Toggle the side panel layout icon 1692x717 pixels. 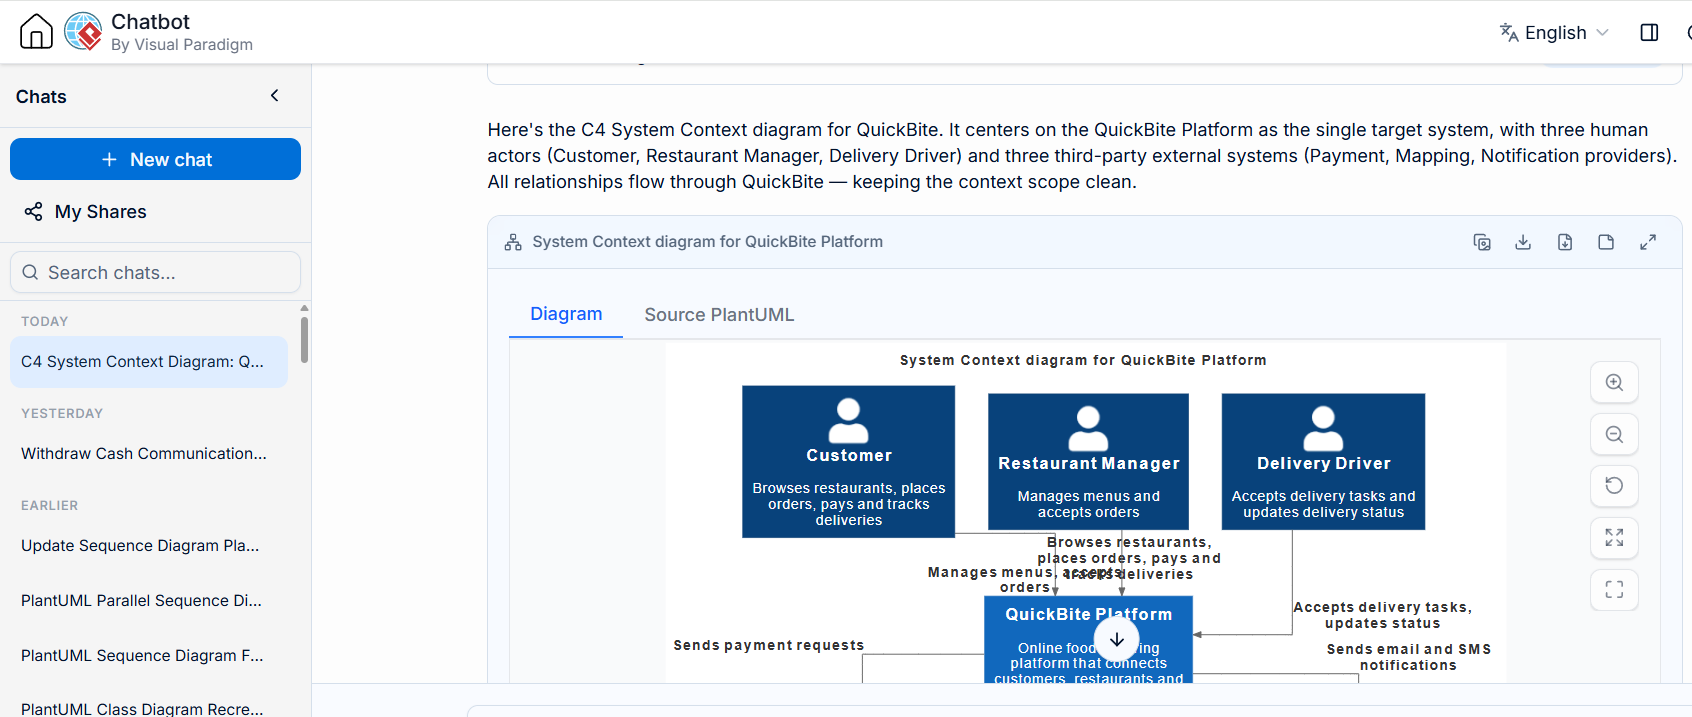coord(1650,33)
